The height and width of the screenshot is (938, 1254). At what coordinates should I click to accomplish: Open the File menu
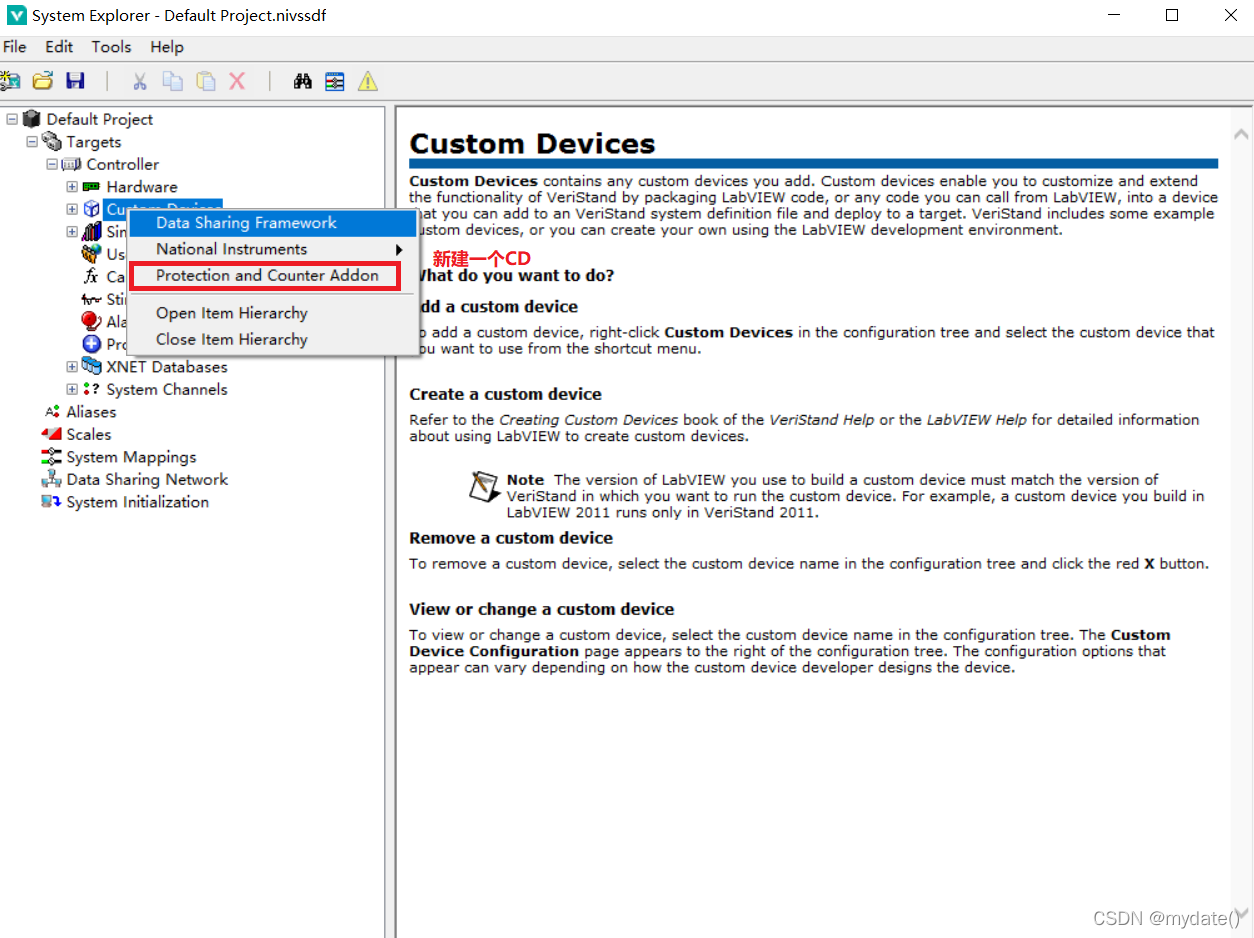tap(14, 47)
